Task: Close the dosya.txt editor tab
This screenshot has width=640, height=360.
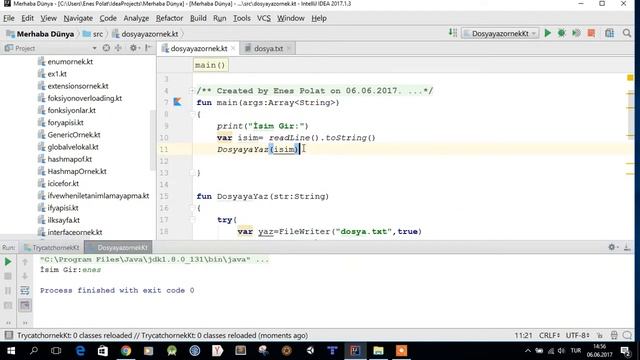Action: (289, 48)
